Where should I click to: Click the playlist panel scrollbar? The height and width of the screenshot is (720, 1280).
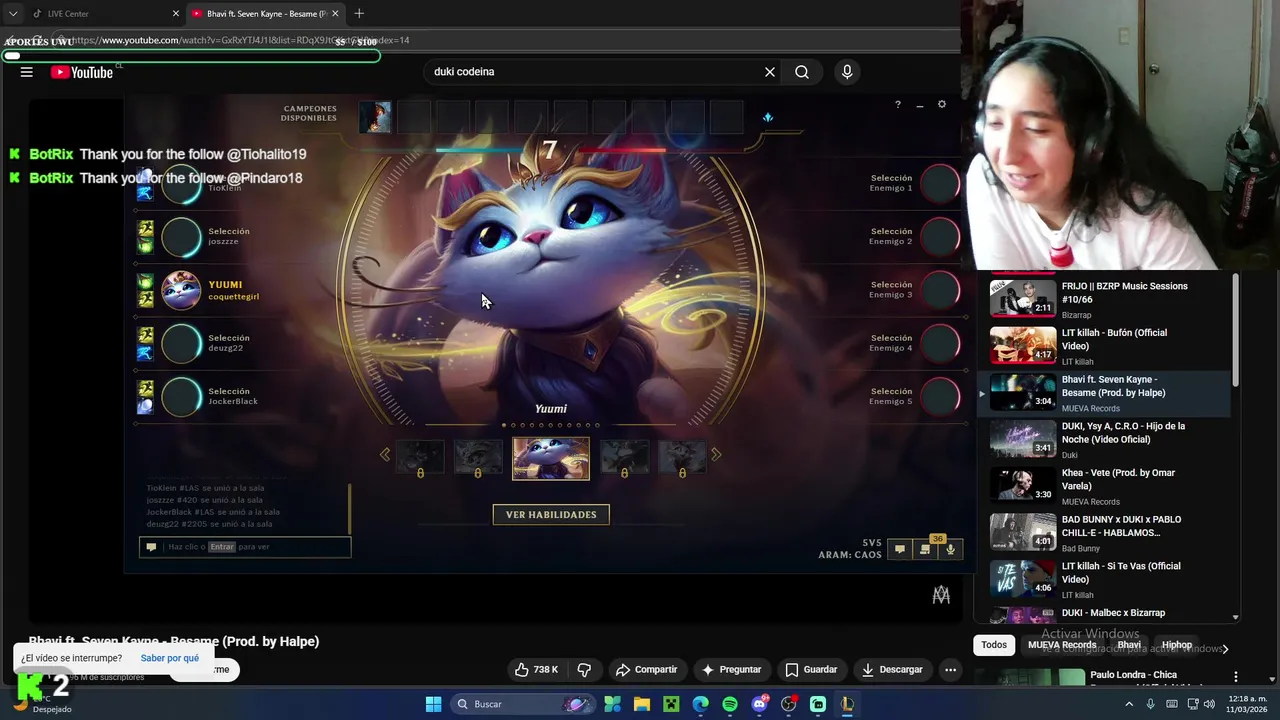(1235, 330)
